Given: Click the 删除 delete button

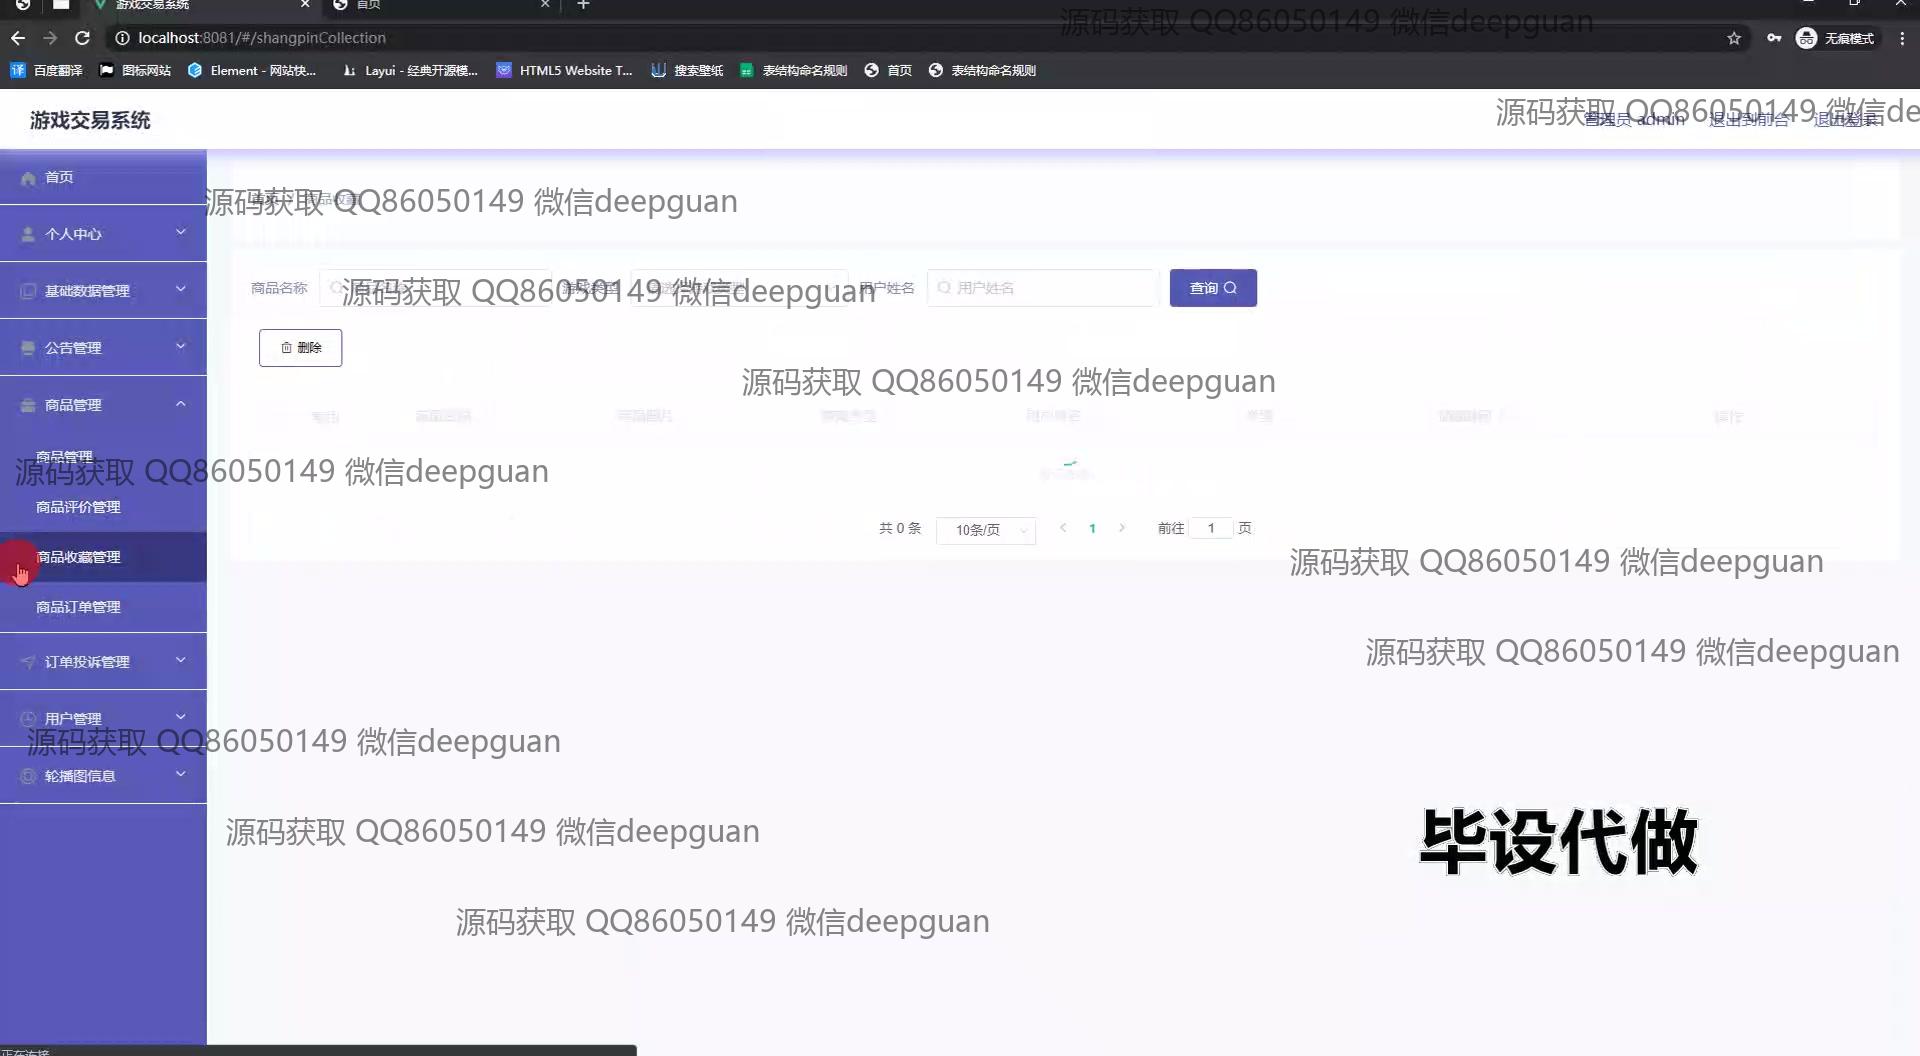Looking at the screenshot, I should click(x=300, y=348).
